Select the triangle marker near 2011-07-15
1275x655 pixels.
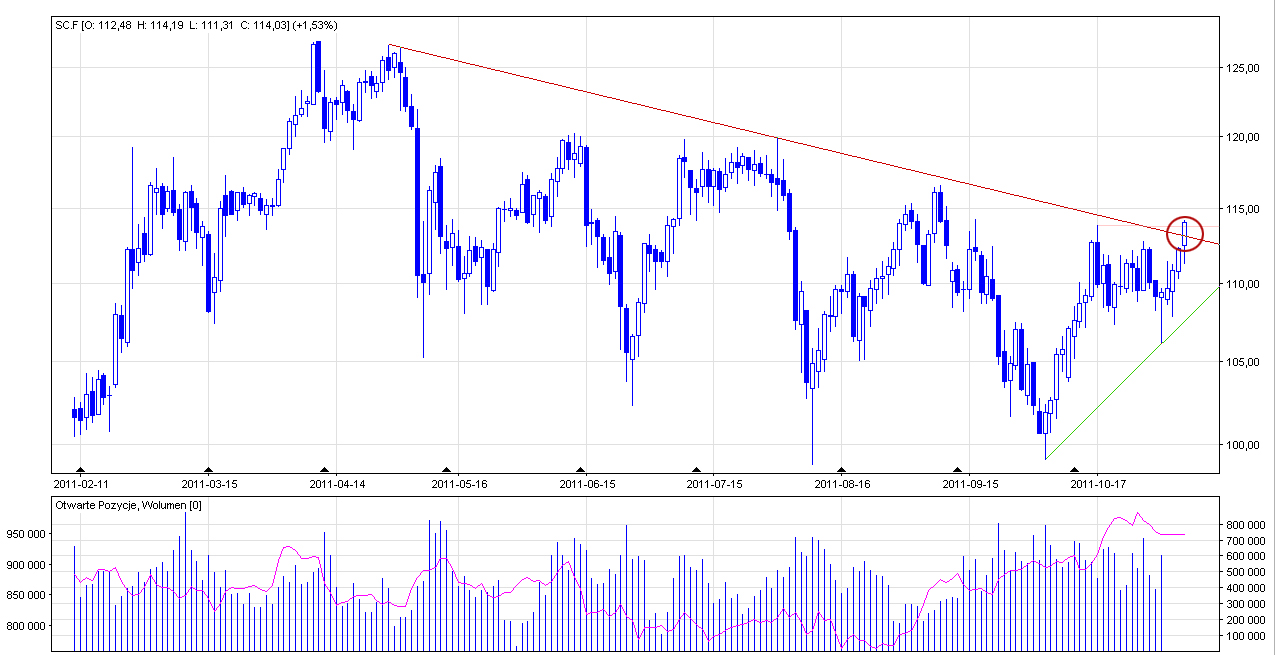[x=697, y=469]
